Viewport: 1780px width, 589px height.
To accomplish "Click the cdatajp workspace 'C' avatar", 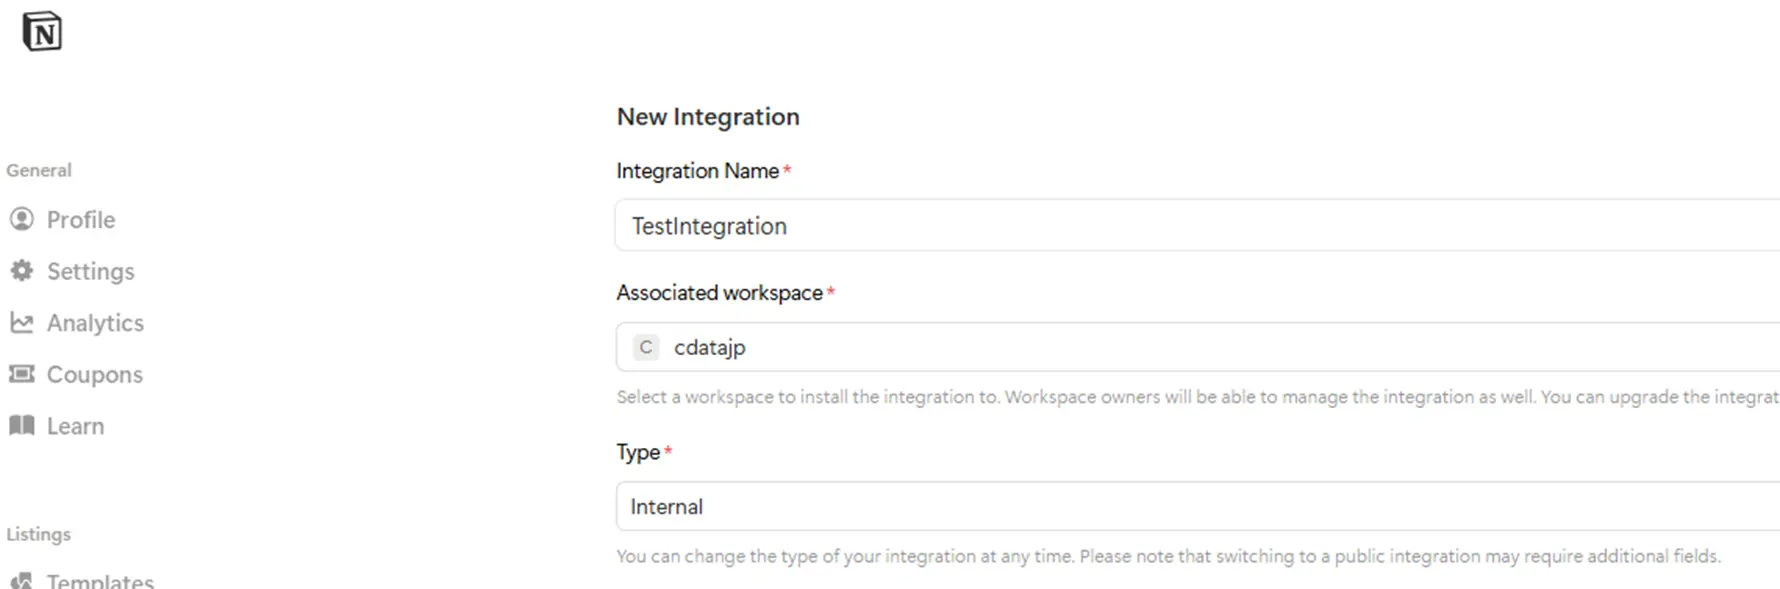I will coord(646,347).
